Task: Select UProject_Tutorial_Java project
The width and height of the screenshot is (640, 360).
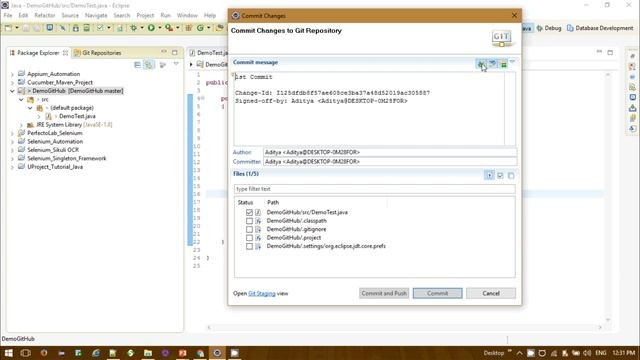Action: (x=55, y=167)
